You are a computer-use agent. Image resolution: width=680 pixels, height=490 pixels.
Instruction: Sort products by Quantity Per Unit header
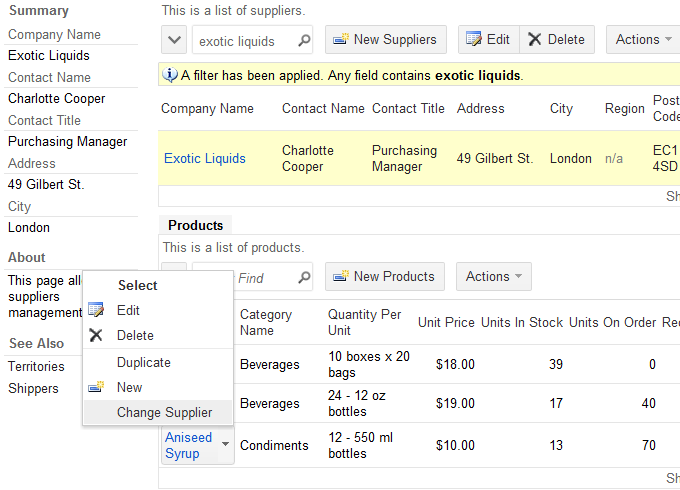[x=364, y=322]
